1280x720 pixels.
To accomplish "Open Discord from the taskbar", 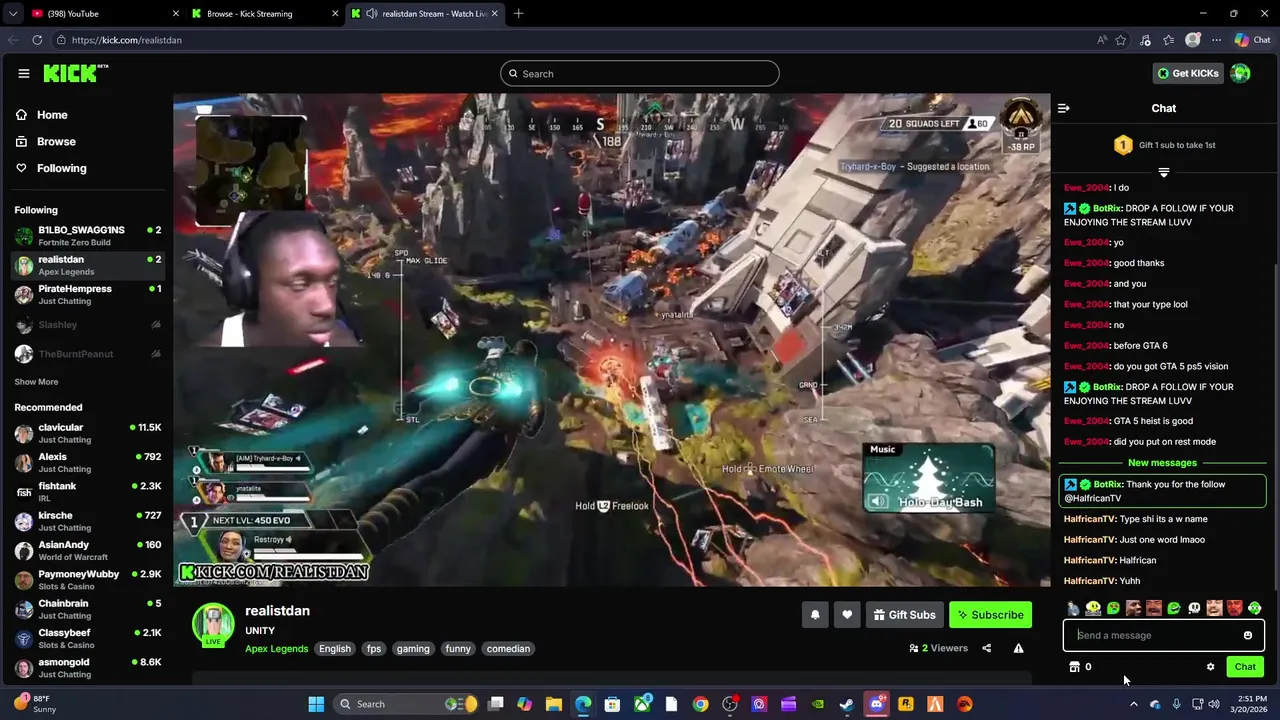I will (x=877, y=704).
